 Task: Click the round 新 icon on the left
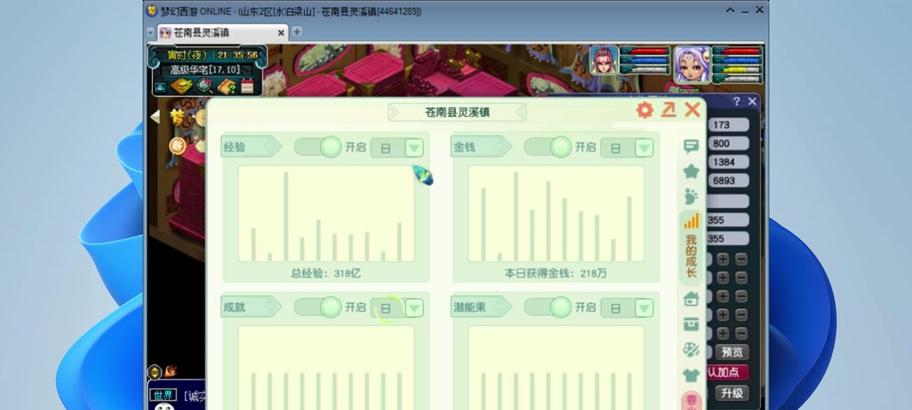point(177,145)
